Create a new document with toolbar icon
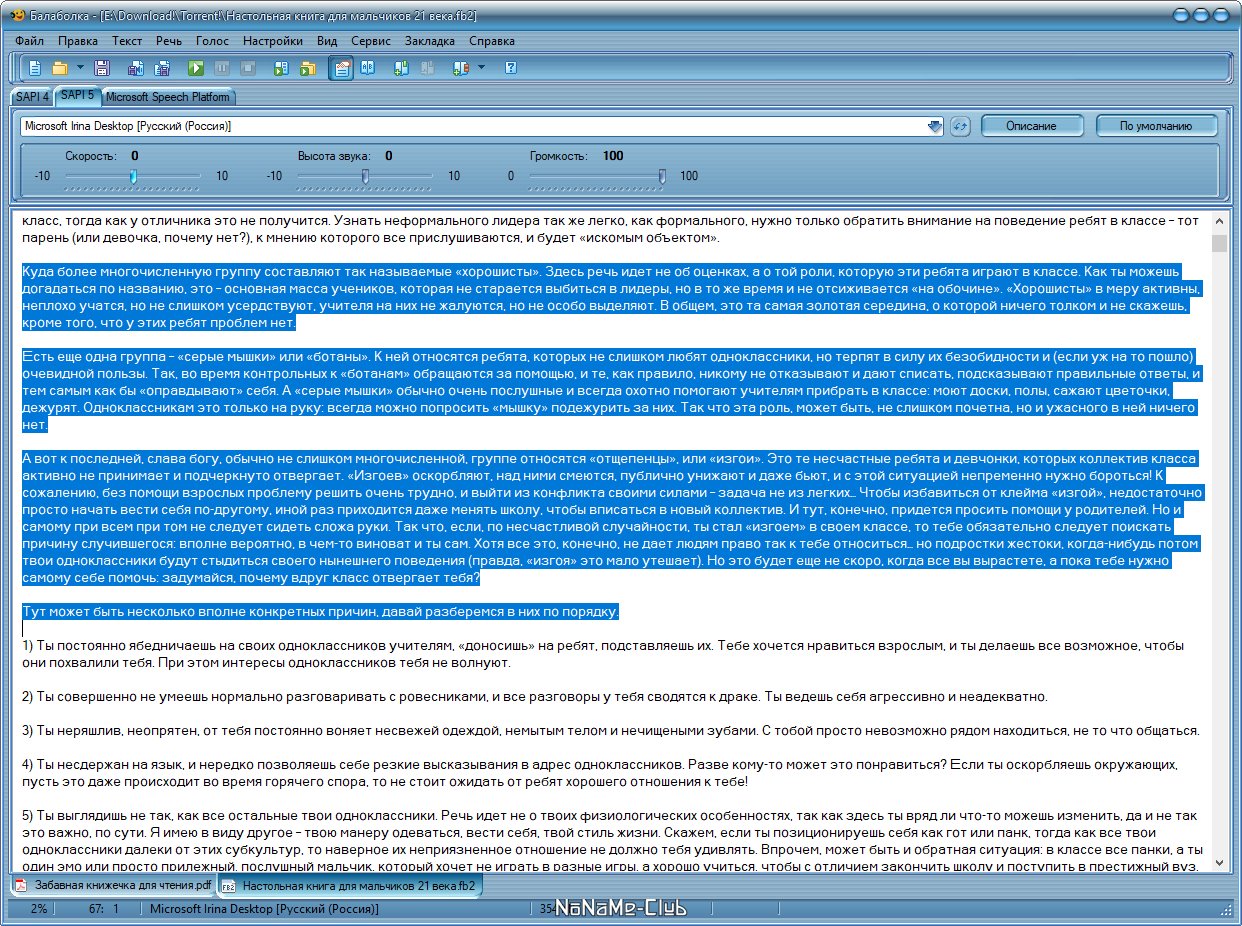The height and width of the screenshot is (926, 1242). (35, 68)
